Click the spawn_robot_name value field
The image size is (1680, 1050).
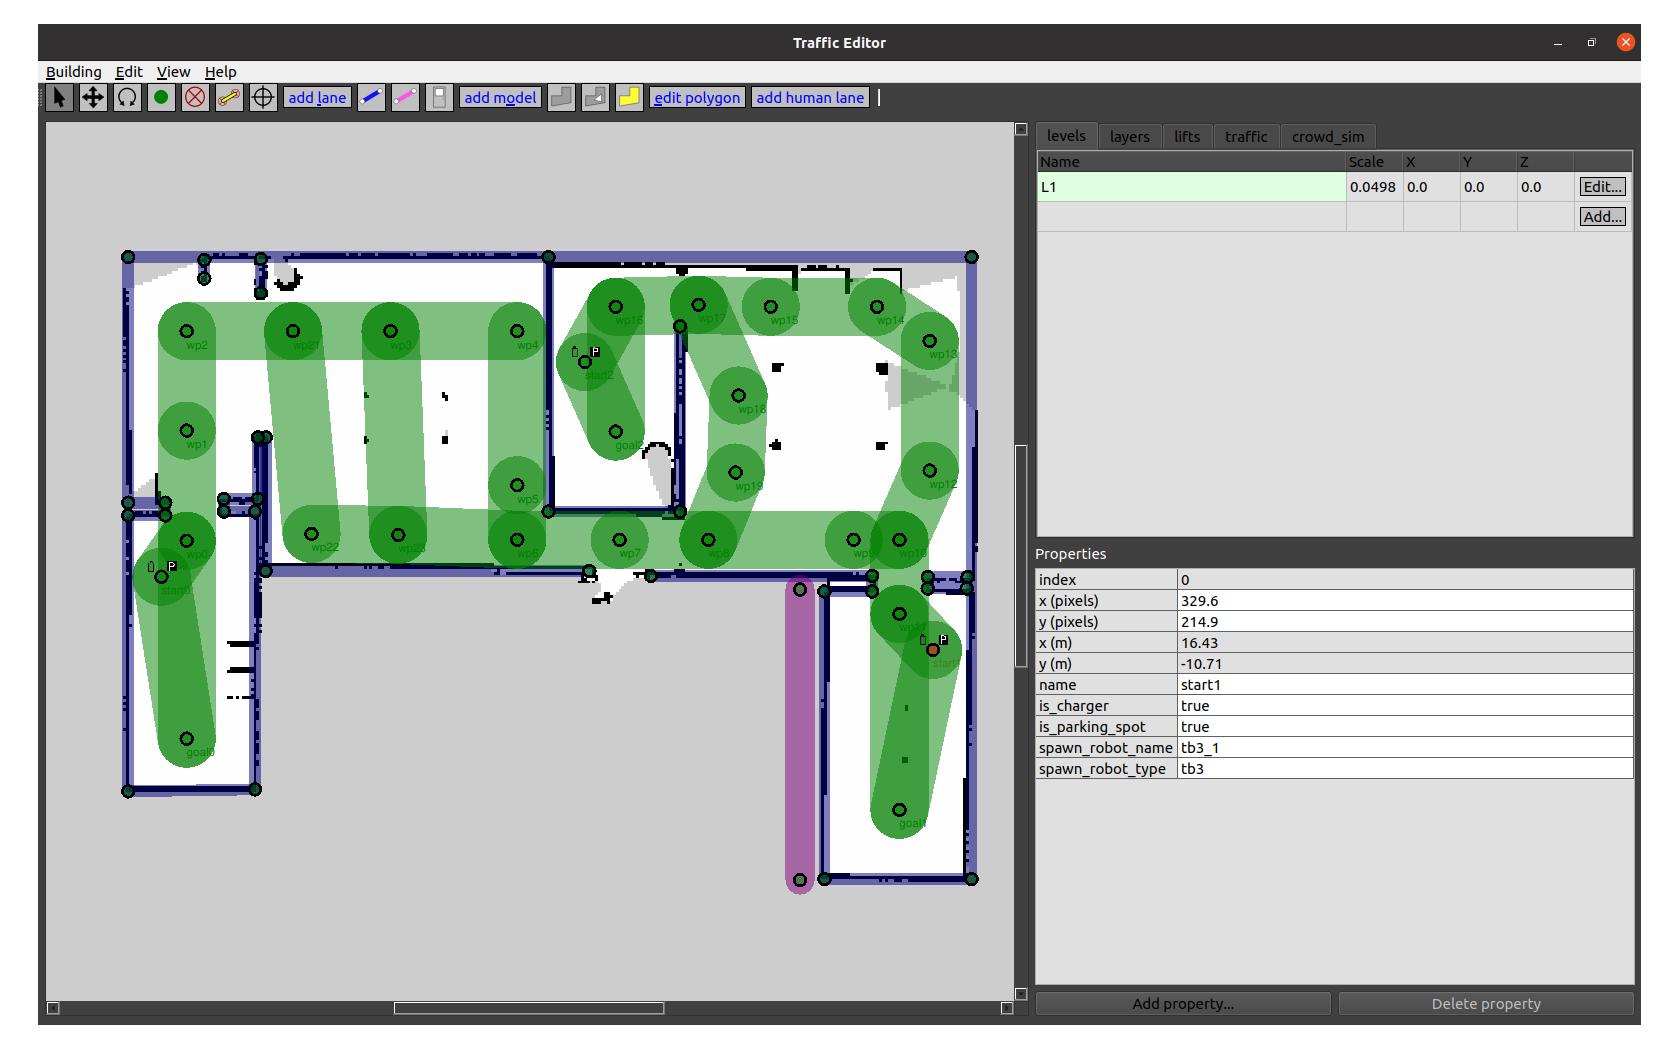pos(1404,748)
